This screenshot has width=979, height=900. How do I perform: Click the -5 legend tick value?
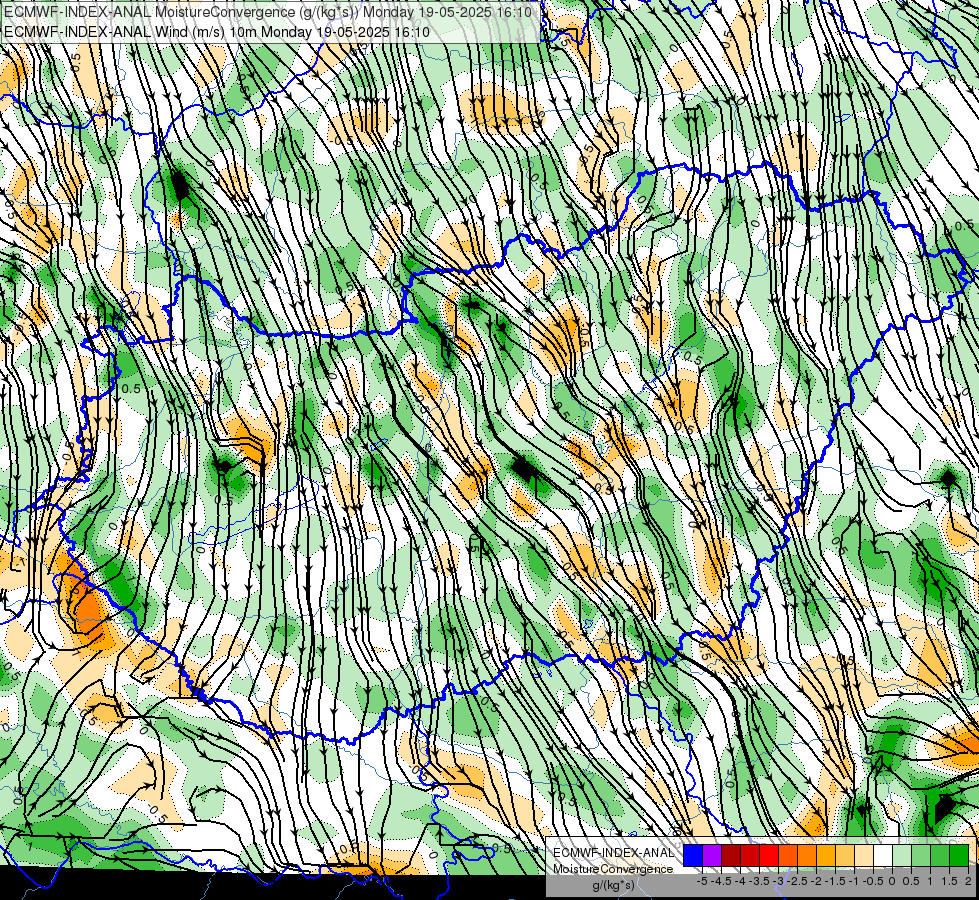pyautogui.click(x=702, y=881)
